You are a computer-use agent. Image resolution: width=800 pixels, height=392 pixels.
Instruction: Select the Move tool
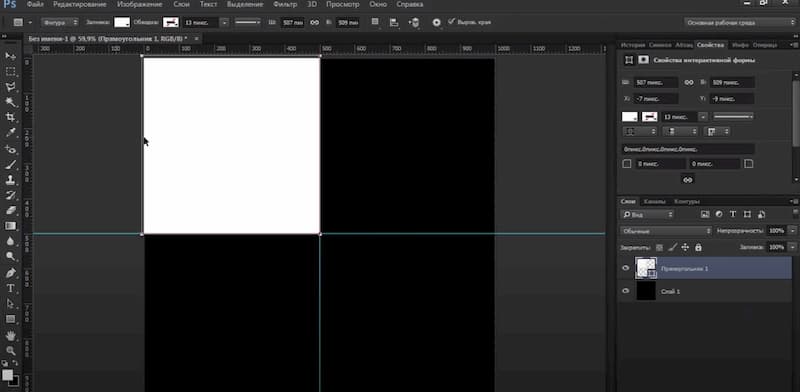pos(10,55)
